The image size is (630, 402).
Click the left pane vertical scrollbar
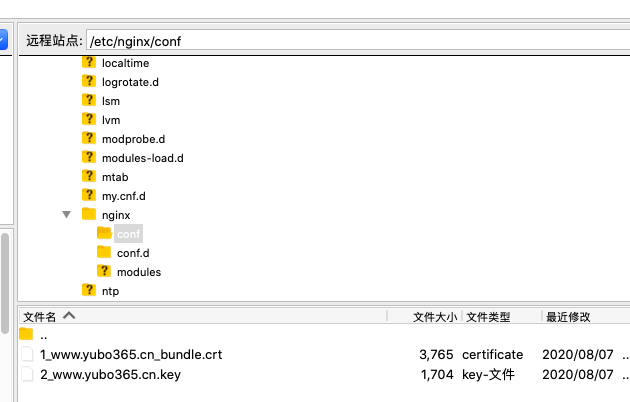tap(5, 283)
